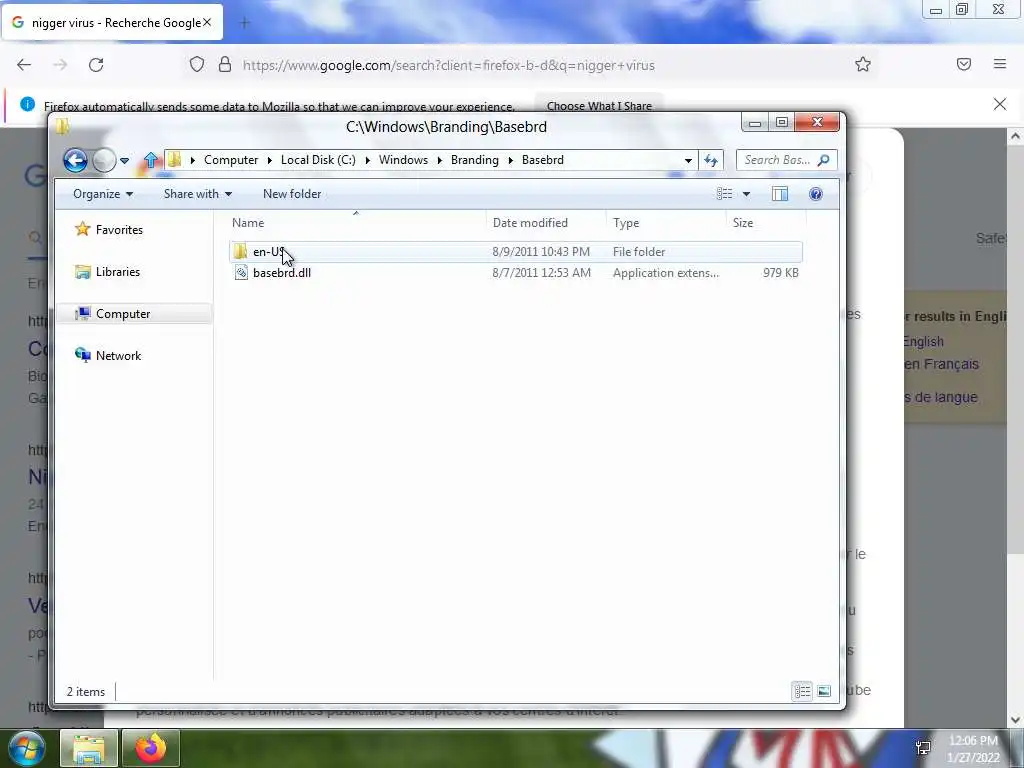1024x768 pixels.
Task: Click the 8/9/2011 10:43 PM date cell
Action: [541, 251]
